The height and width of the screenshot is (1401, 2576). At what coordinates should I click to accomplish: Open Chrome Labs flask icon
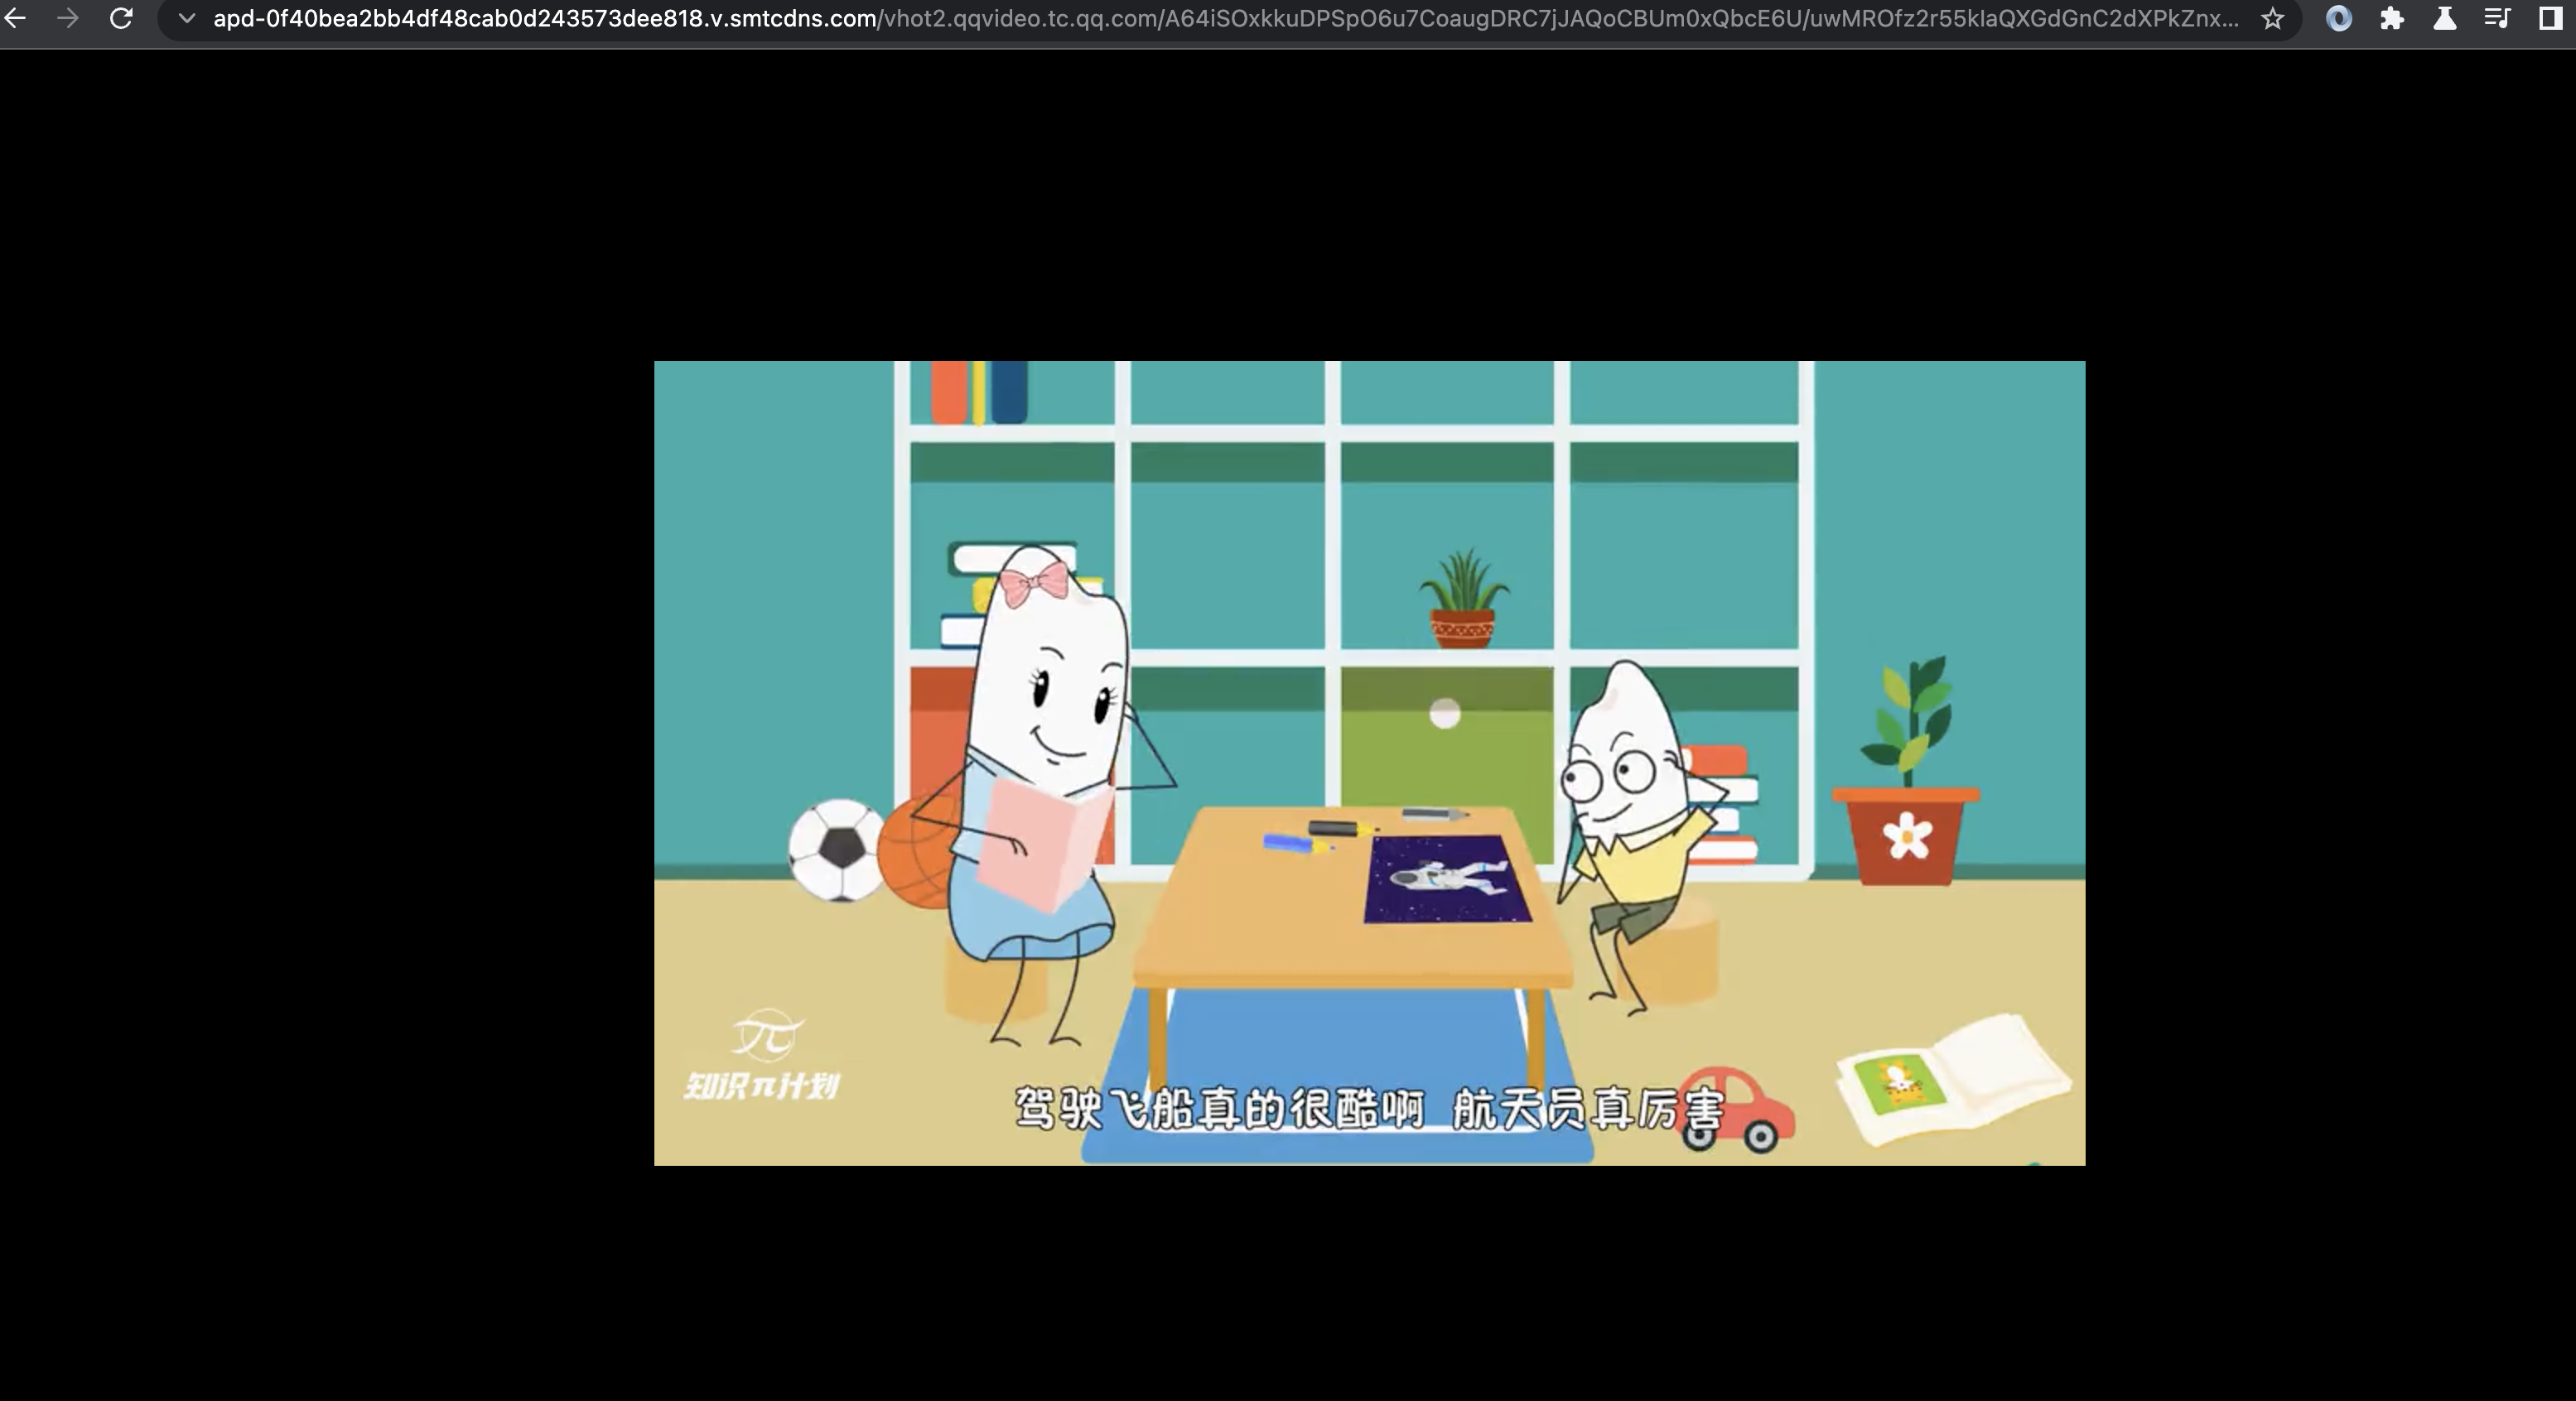tap(2445, 18)
